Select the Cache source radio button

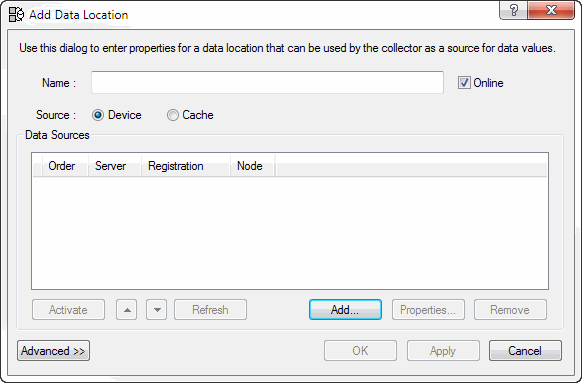[173, 115]
